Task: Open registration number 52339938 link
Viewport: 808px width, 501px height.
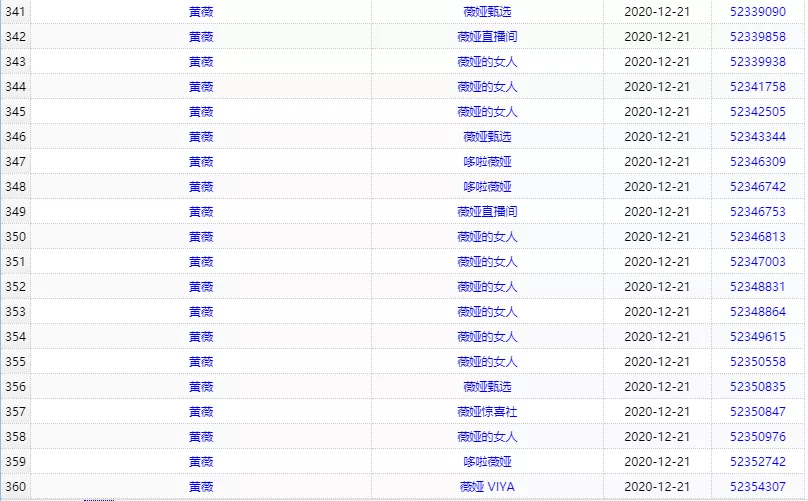Action: coord(758,62)
